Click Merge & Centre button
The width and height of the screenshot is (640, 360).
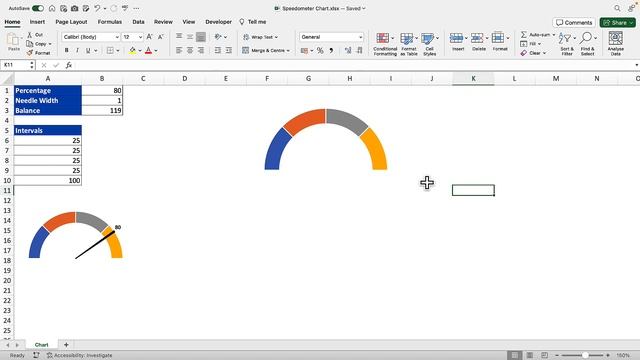(266, 51)
